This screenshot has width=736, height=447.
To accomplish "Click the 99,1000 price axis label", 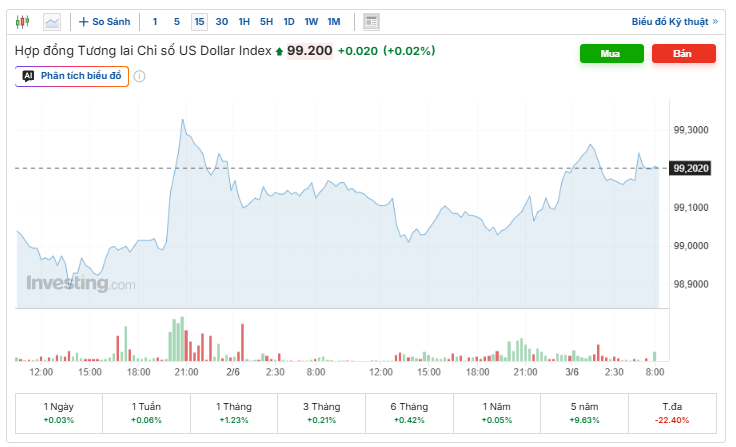I will (x=691, y=208).
